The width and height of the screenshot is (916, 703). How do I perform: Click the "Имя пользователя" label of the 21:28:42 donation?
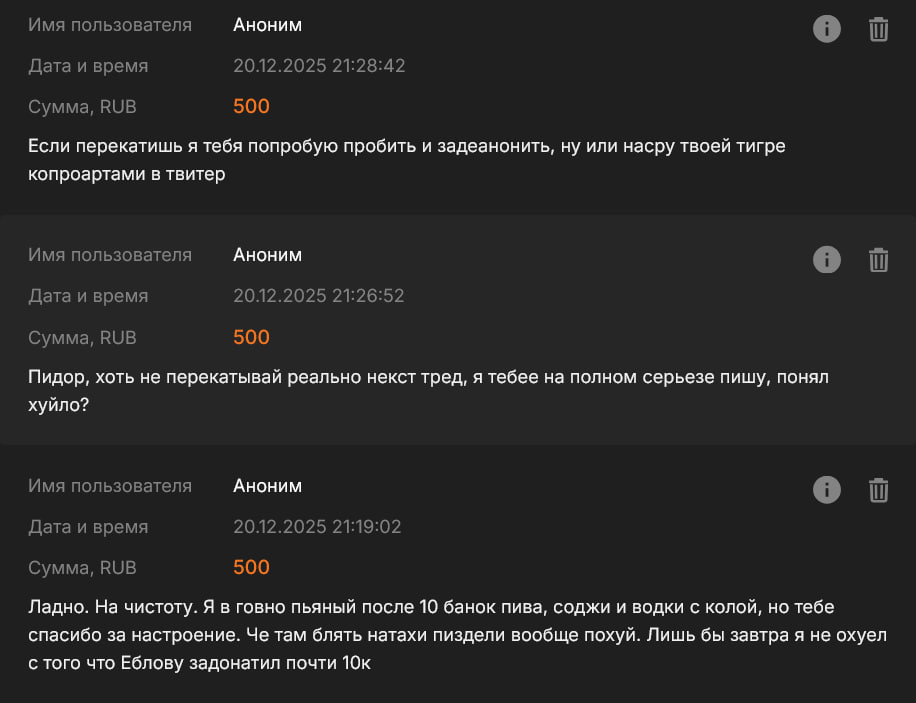pyautogui.click(x=110, y=25)
